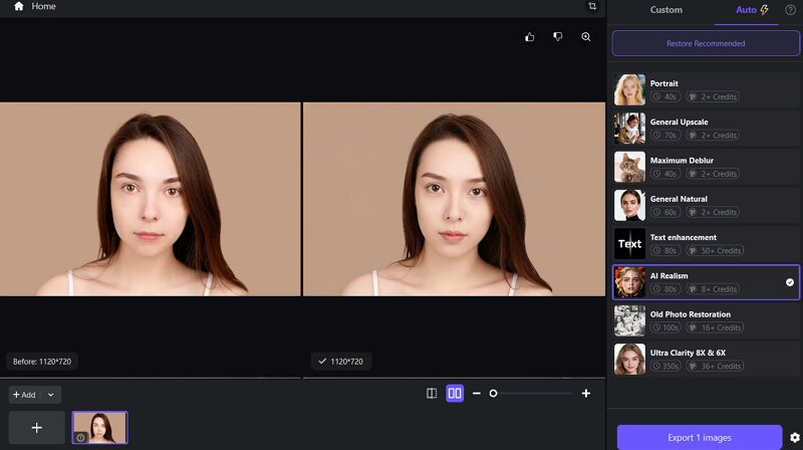This screenshot has width=803, height=450.
Task: Click Restore Recommended button
Action: click(x=706, y=44)
